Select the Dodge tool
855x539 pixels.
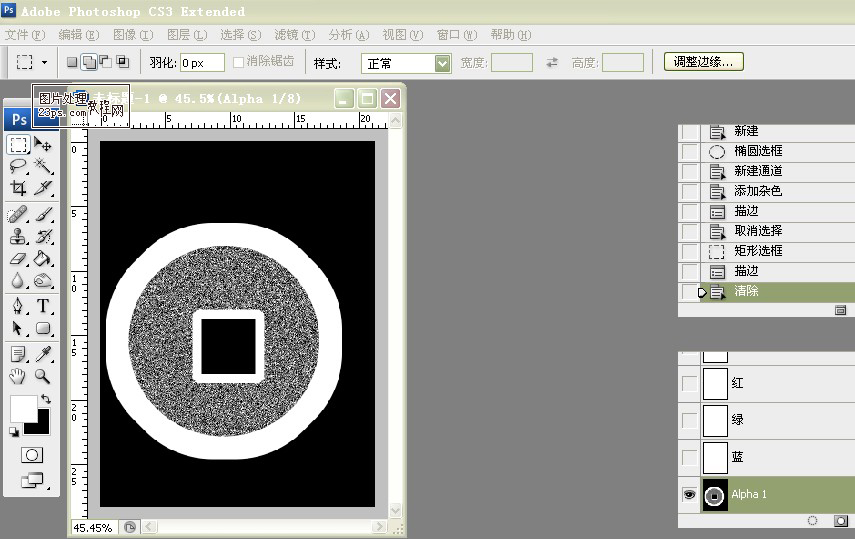click(x=43, y=280)
